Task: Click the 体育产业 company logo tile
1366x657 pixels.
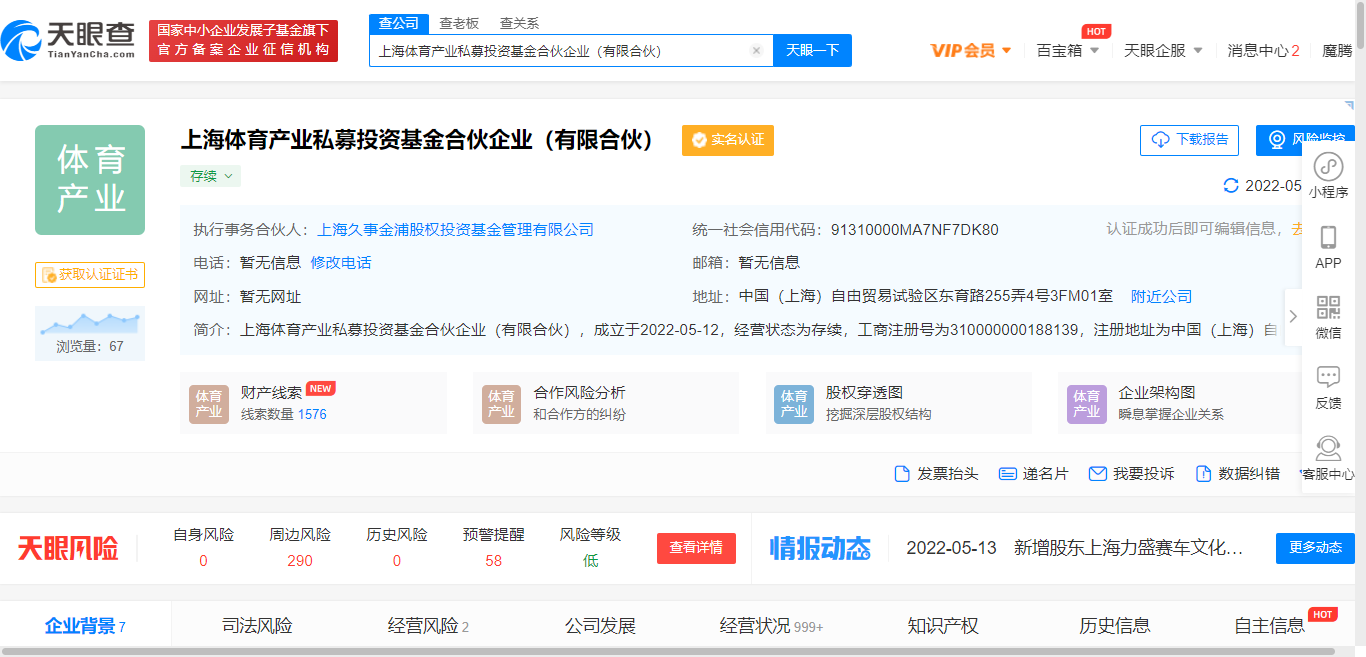Action: [x=90, y=180]
